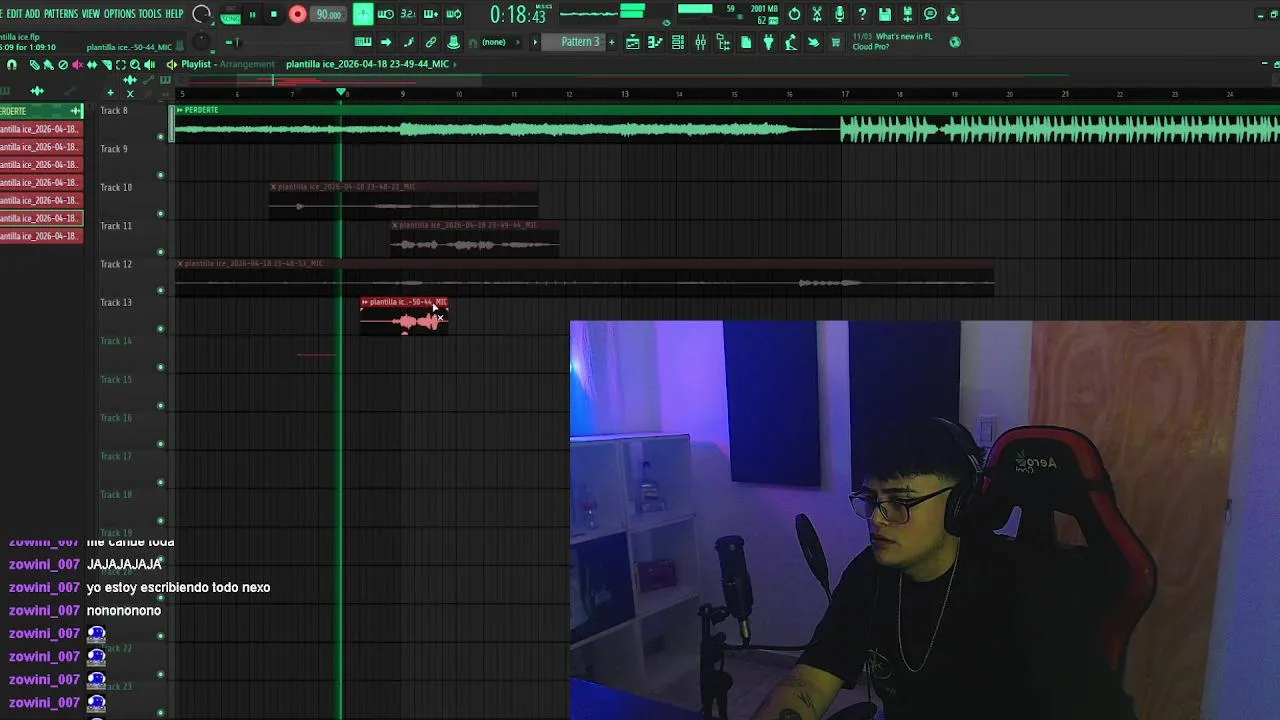Open the TOOLS menu
The height and width of the screenshot is (720, 1280).
pos(149,14)
